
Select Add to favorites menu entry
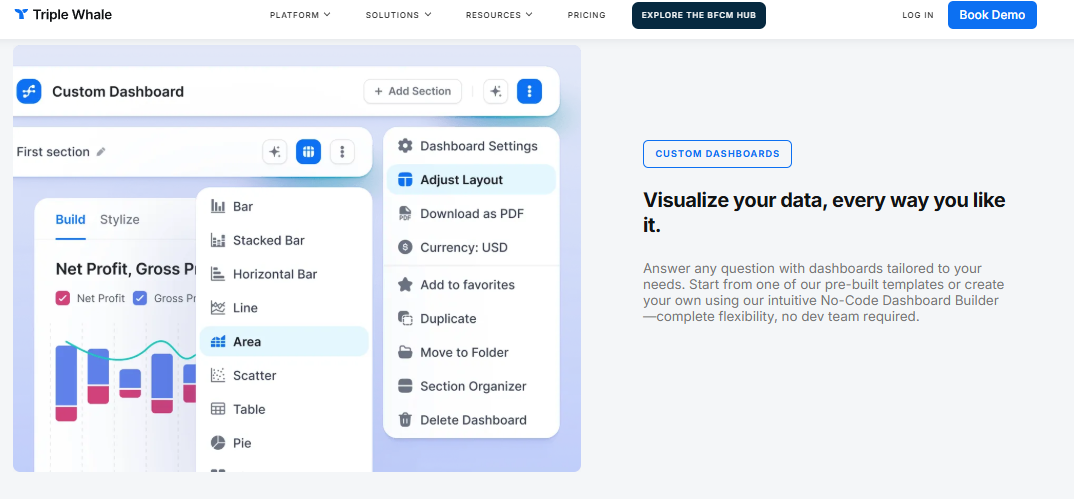(x=471, y=285)
